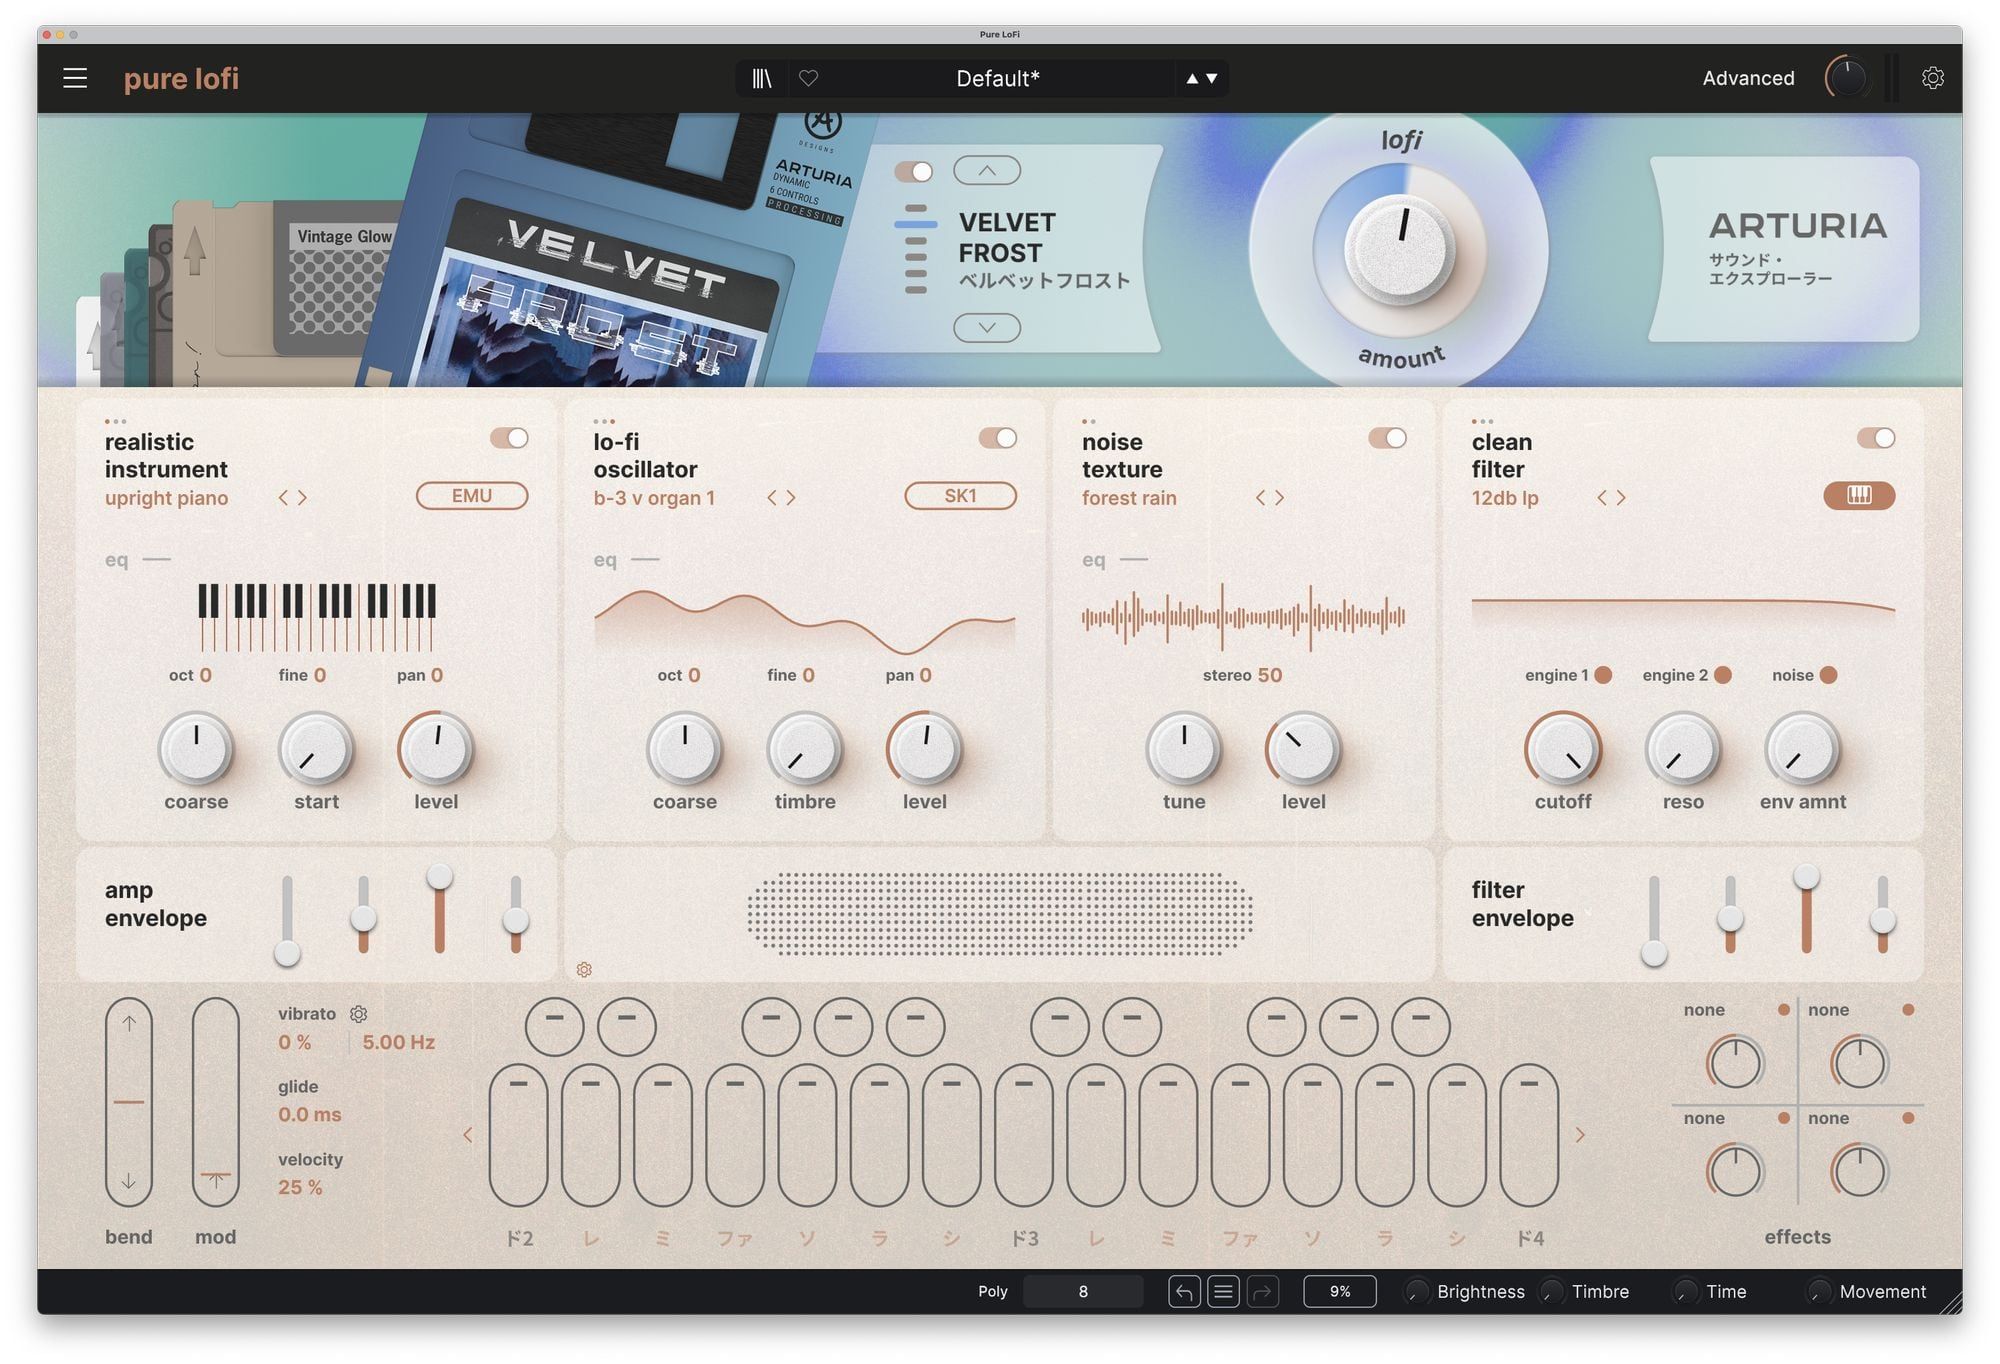The width and height of the screenshot is (2000, 1364).
Task: Open the settings gear in top bar
Action: 1932,78
